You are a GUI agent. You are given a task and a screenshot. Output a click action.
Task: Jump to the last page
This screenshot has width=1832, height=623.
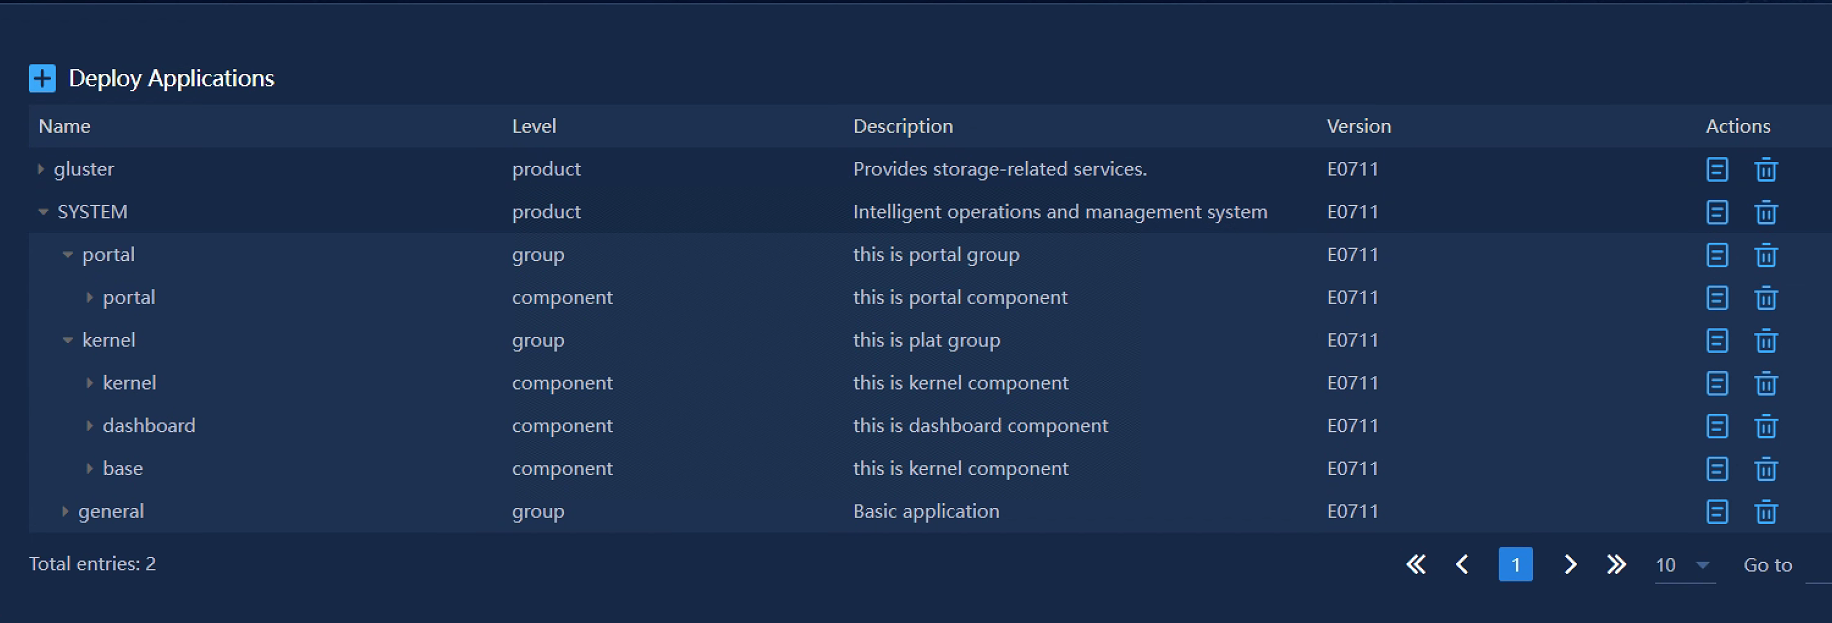pyautogui.click(x=1616, y=565)
